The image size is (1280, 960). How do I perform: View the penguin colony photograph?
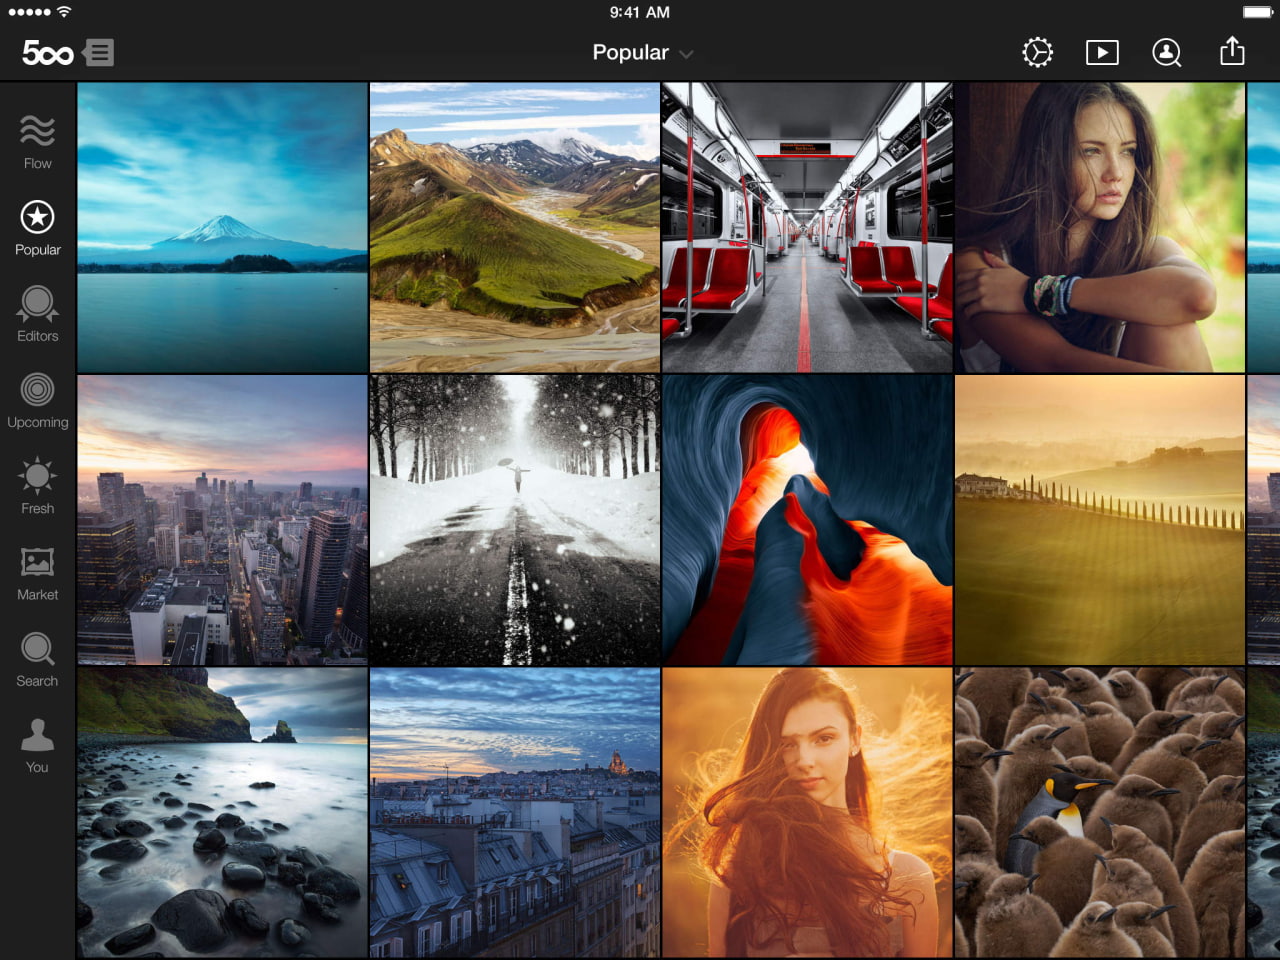1100,812
